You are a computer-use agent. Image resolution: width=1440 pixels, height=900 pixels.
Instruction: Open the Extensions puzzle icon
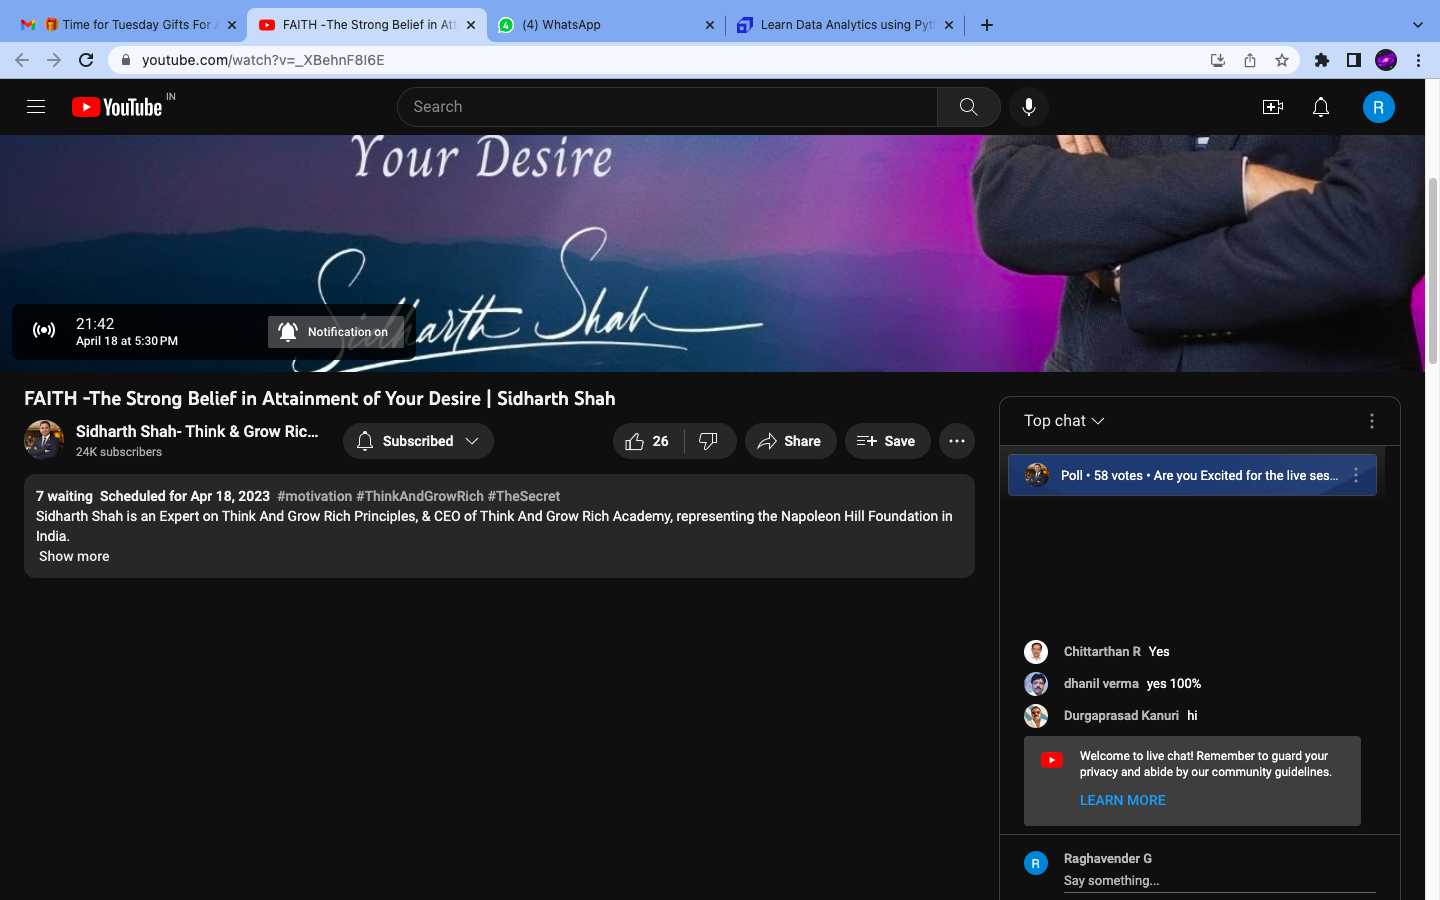click(x=1321, y=60)
